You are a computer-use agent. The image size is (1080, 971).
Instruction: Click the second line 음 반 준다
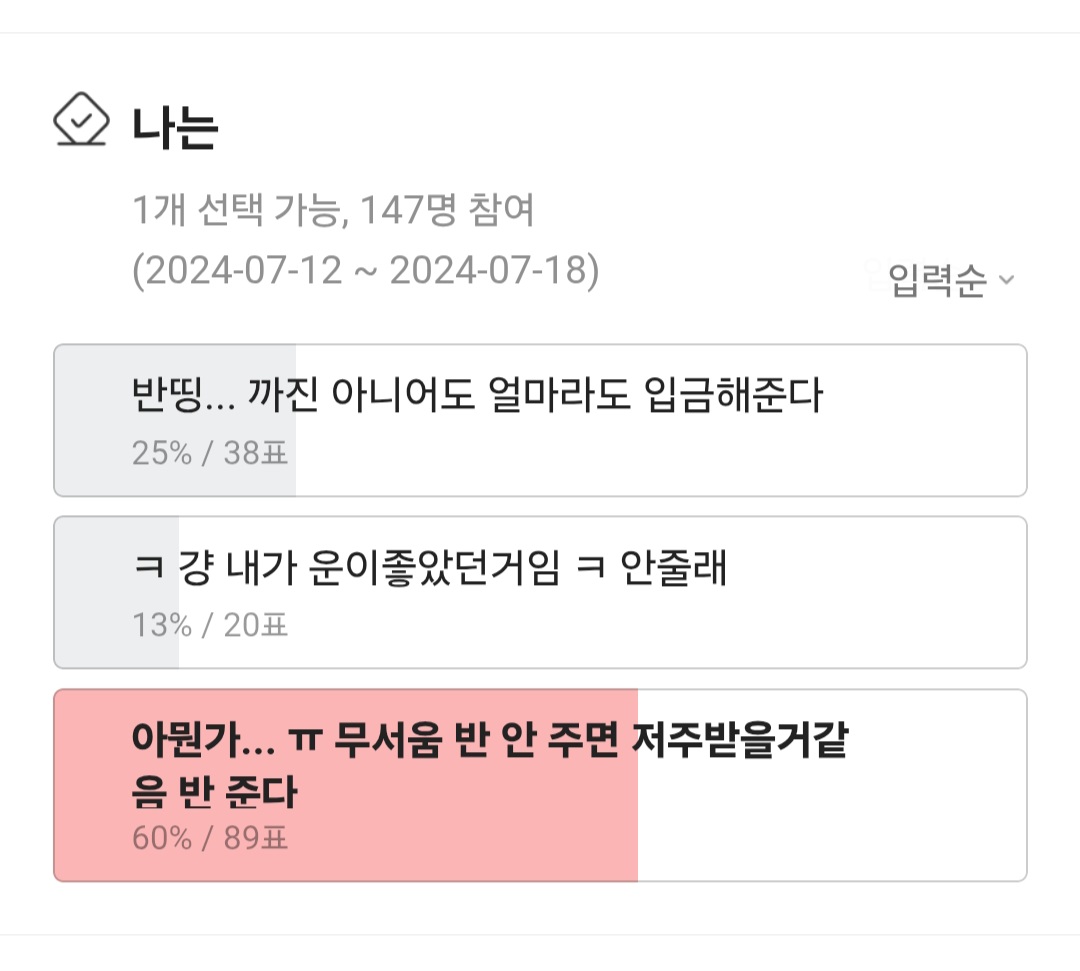point(214,792)
